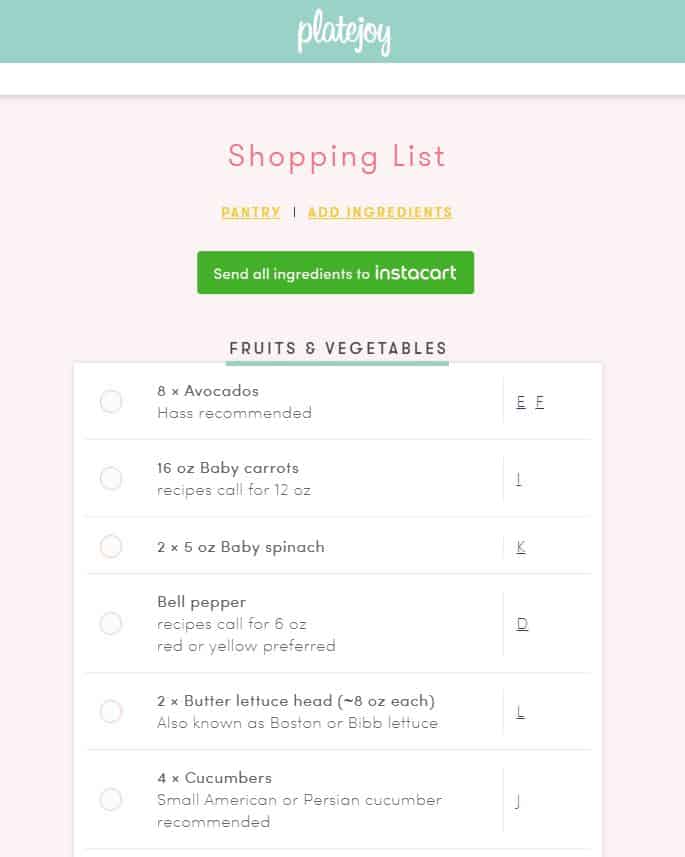685x857 pixels.
Task: Open recipe link I for Baby carrots
Action: coord(518,479)
